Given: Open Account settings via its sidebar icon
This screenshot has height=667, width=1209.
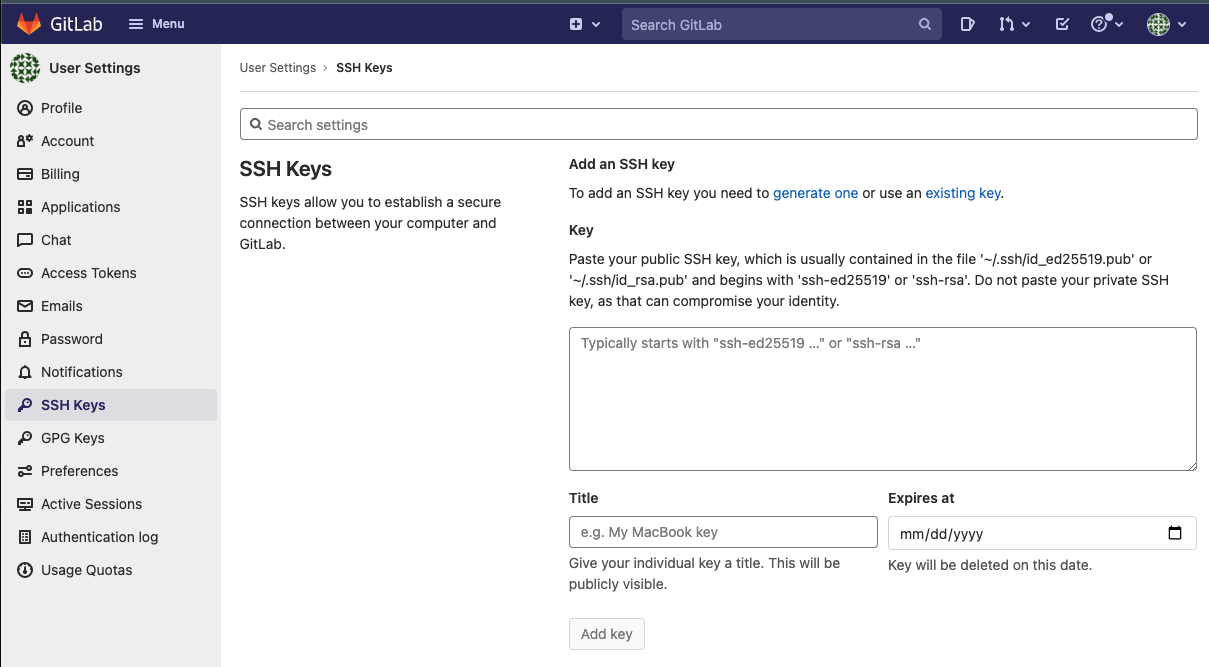Looking at the screenshot, I should pyautogui.click(x=25, y=141).
